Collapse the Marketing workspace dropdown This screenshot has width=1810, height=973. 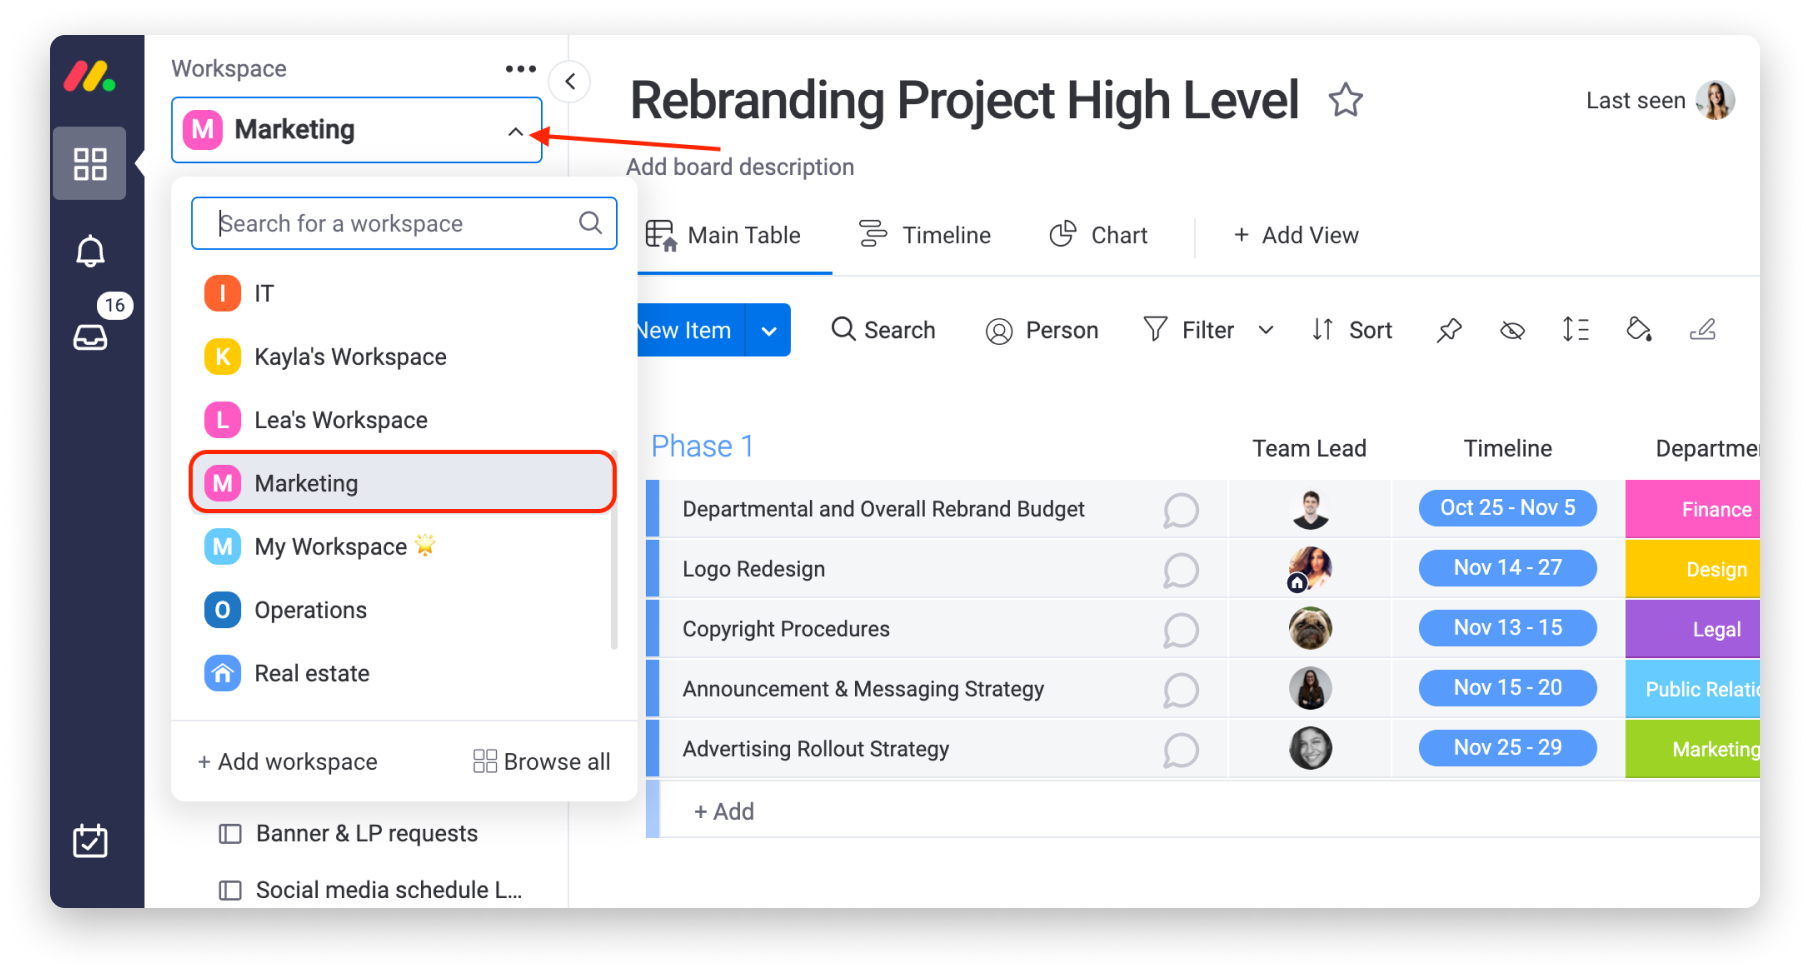tap(515, 131)
